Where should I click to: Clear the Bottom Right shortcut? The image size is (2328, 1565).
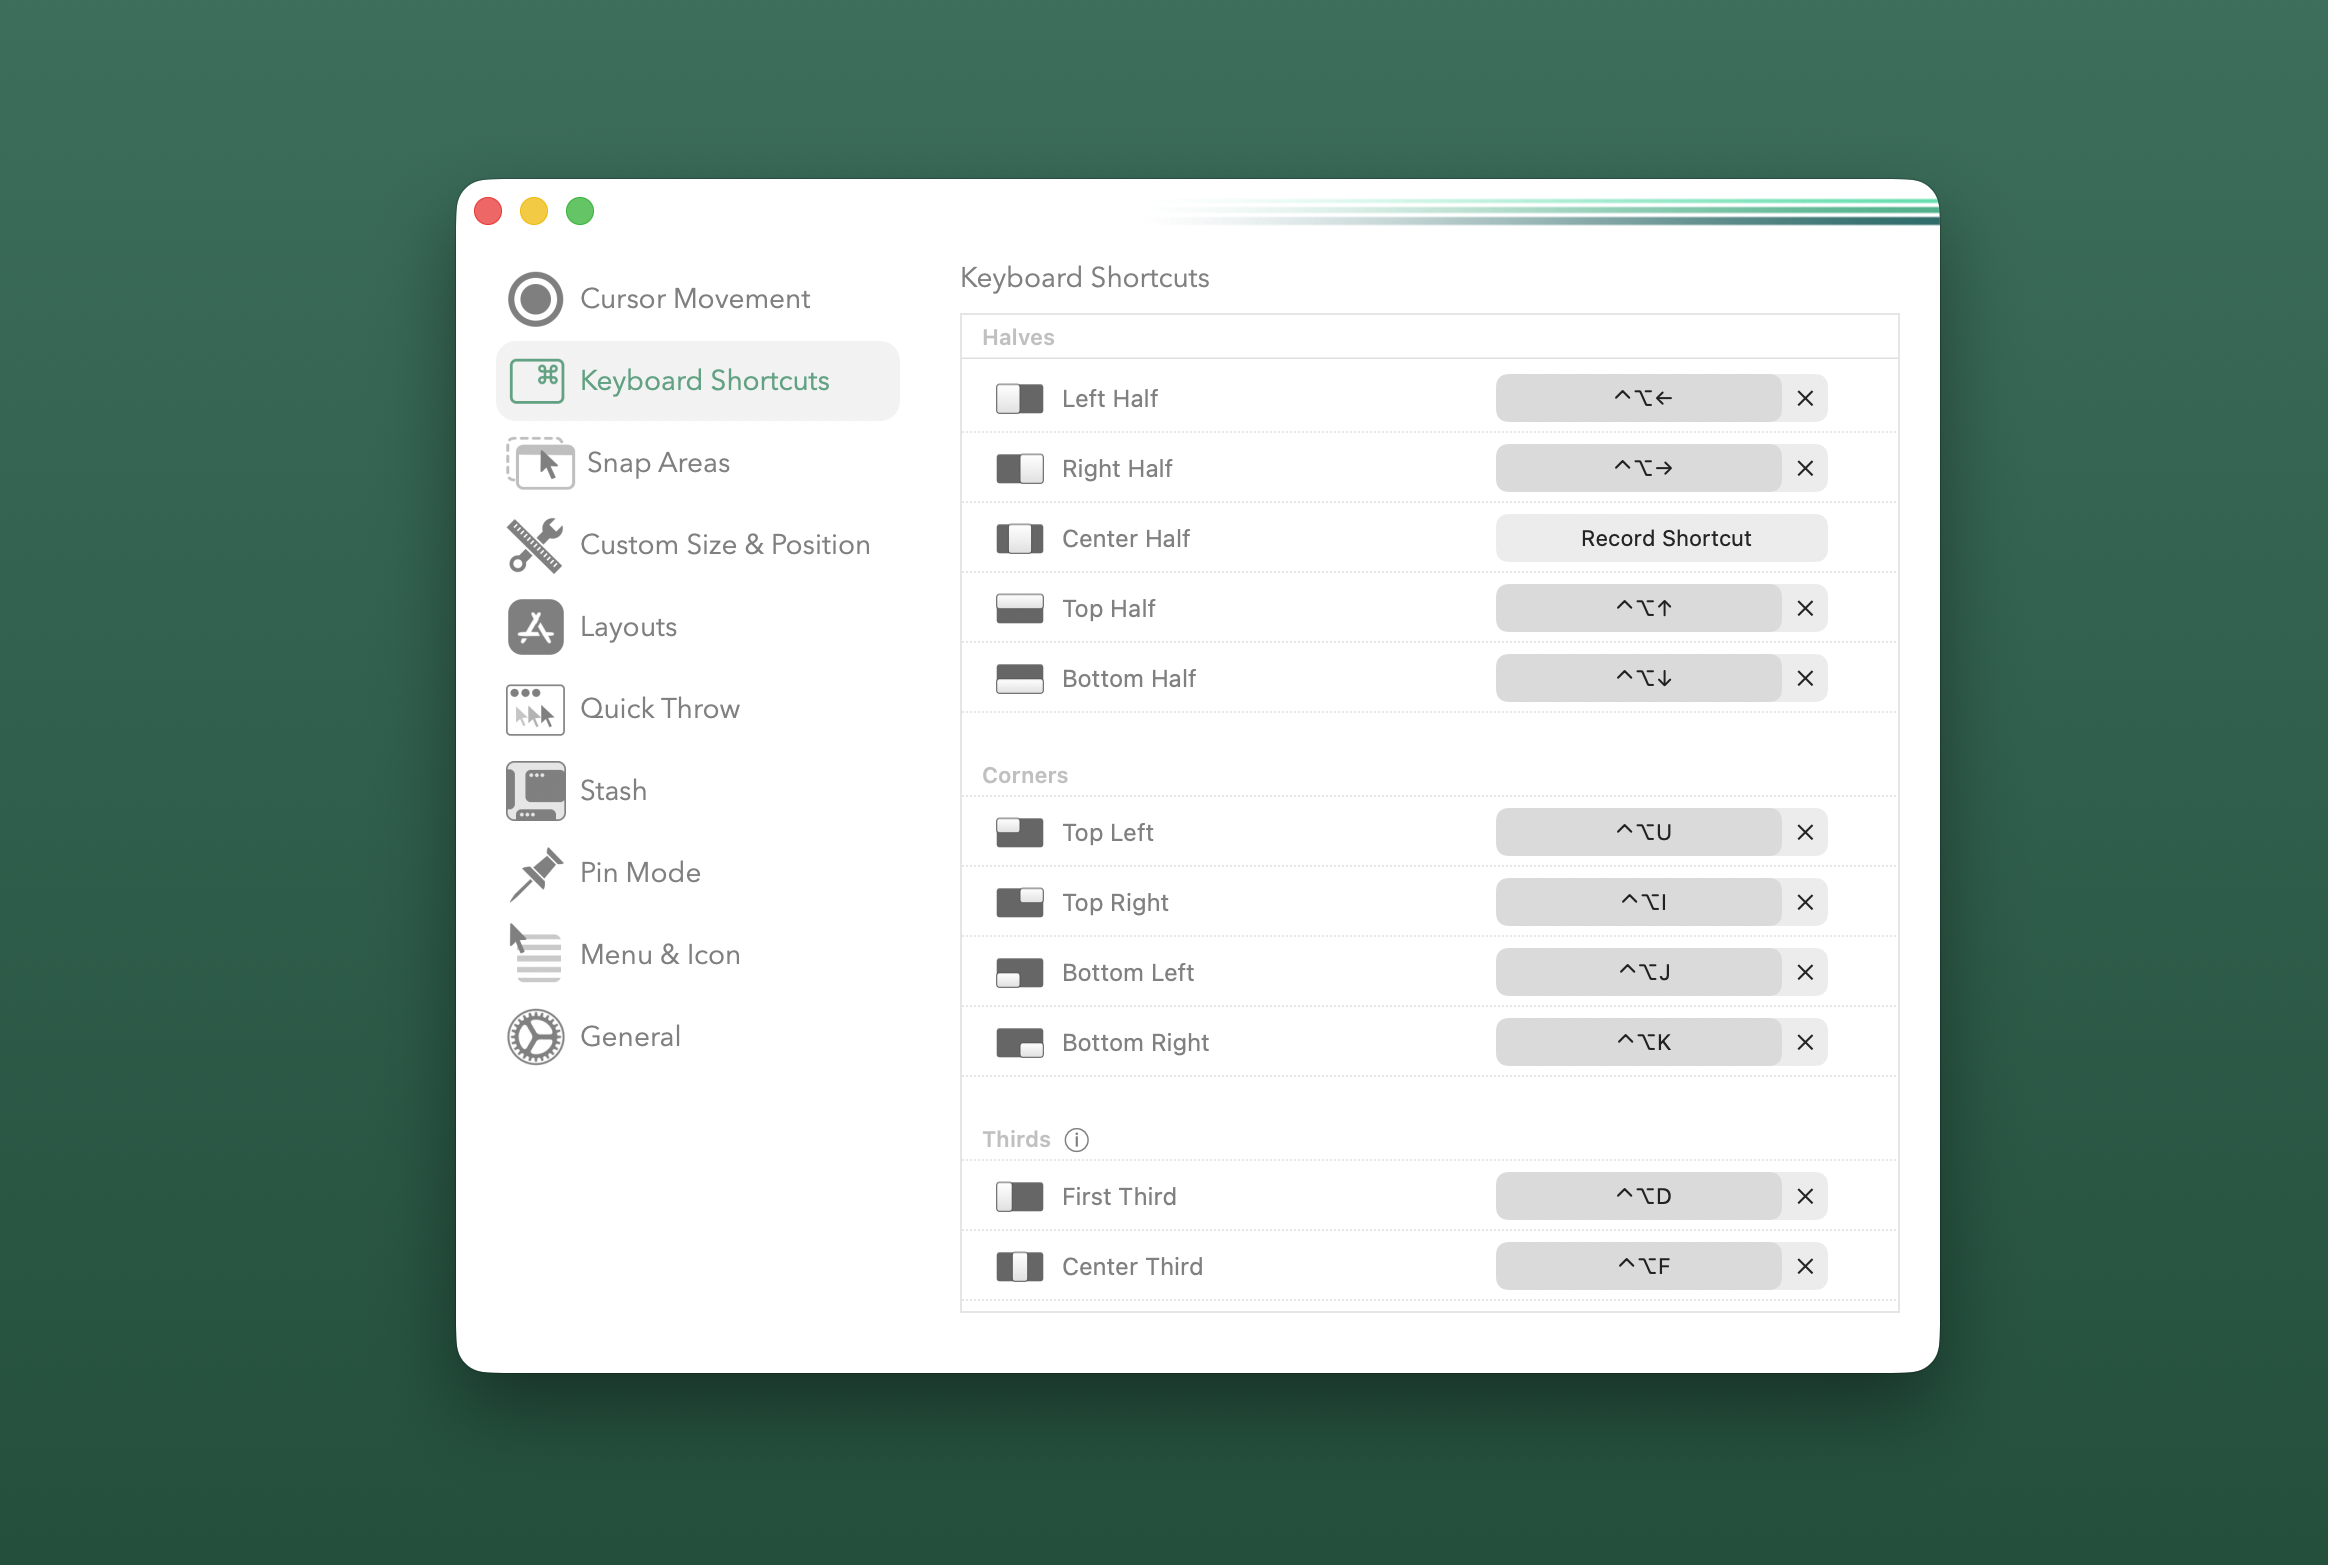[x=1805, y=1042]
